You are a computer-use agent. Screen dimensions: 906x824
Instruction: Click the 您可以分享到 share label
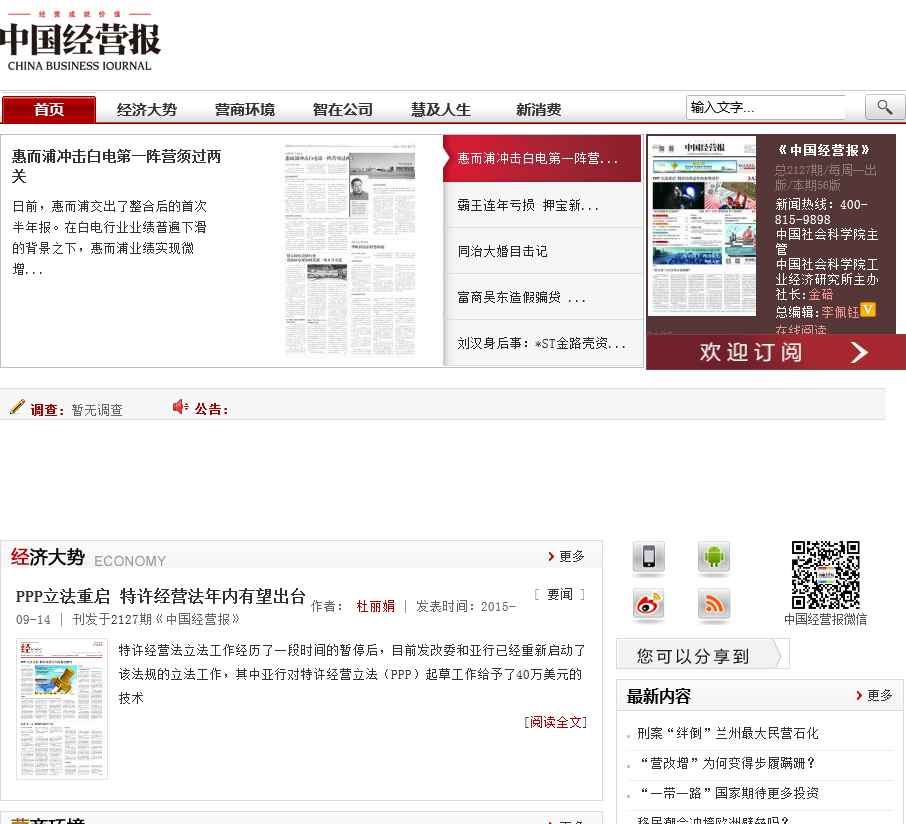pyautogui.click(x=703, y=655)
